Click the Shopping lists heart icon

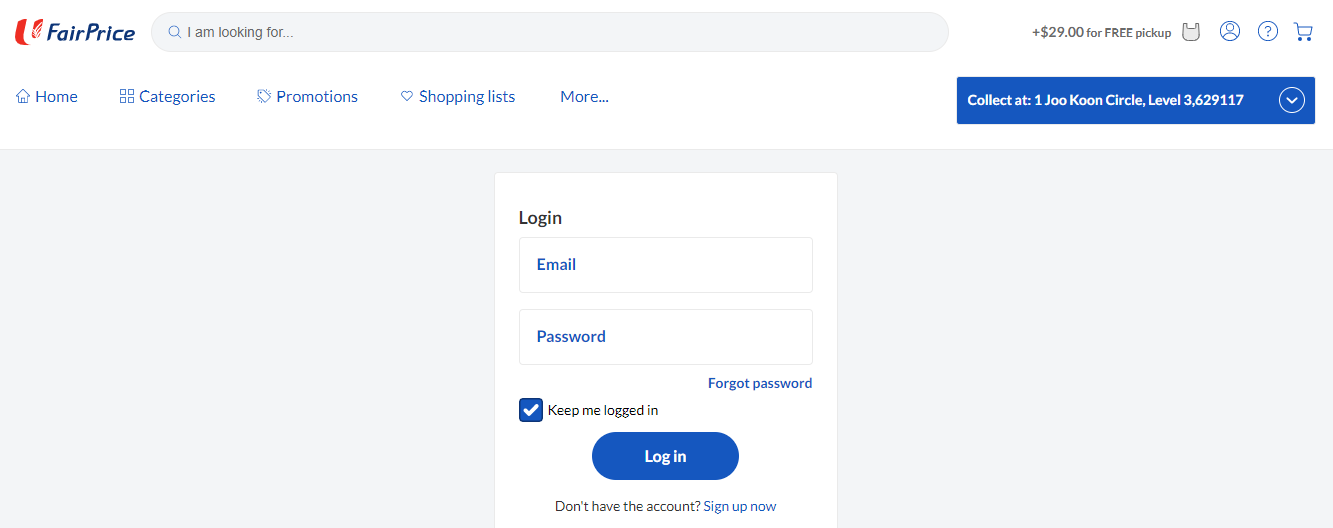pos(407,96)
